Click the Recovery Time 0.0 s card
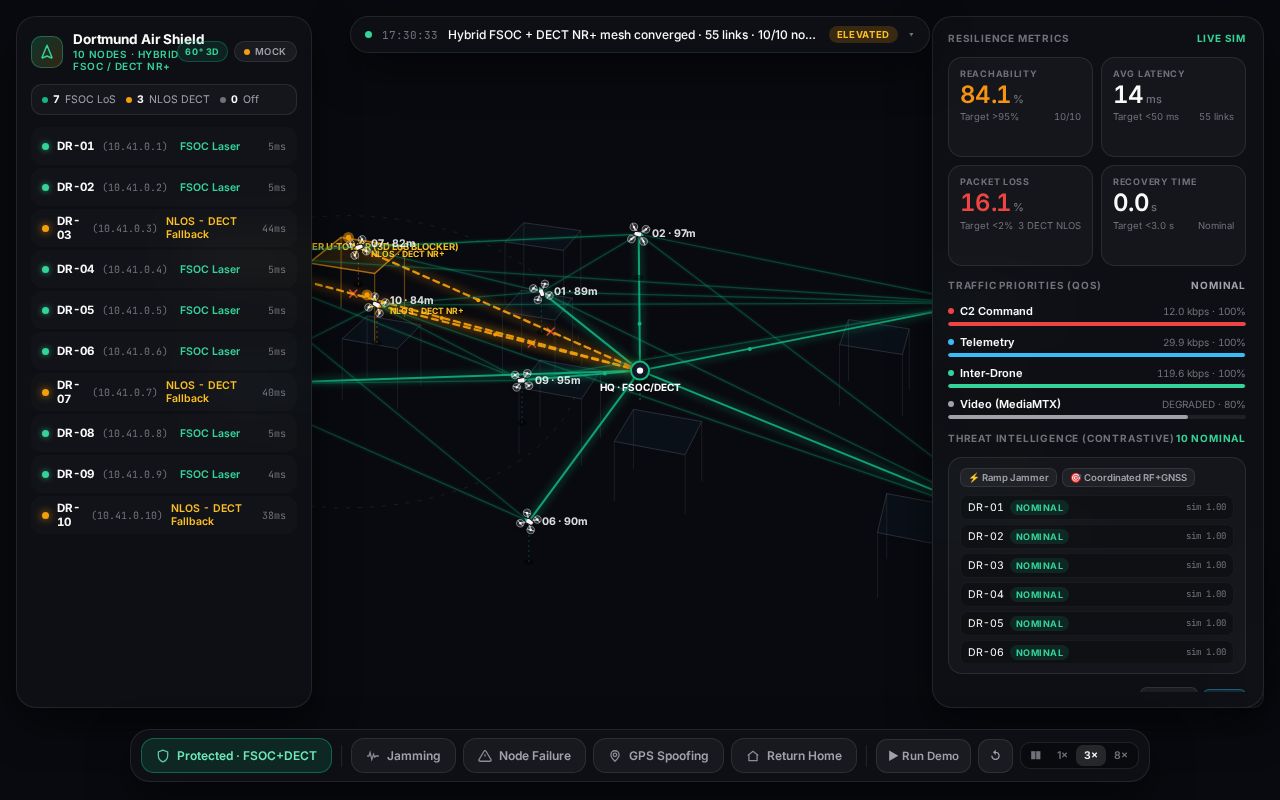The height and width of the screenshot is (800, 1280). [x=1173, y=215]
